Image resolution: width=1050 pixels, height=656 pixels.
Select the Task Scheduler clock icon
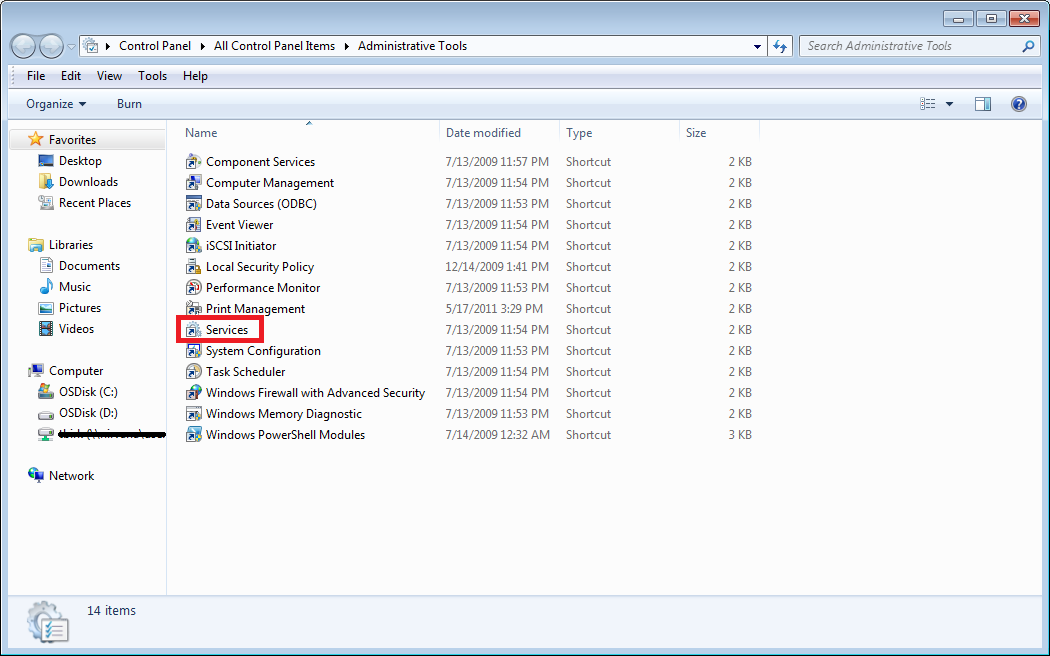click(x=194, y=372)
